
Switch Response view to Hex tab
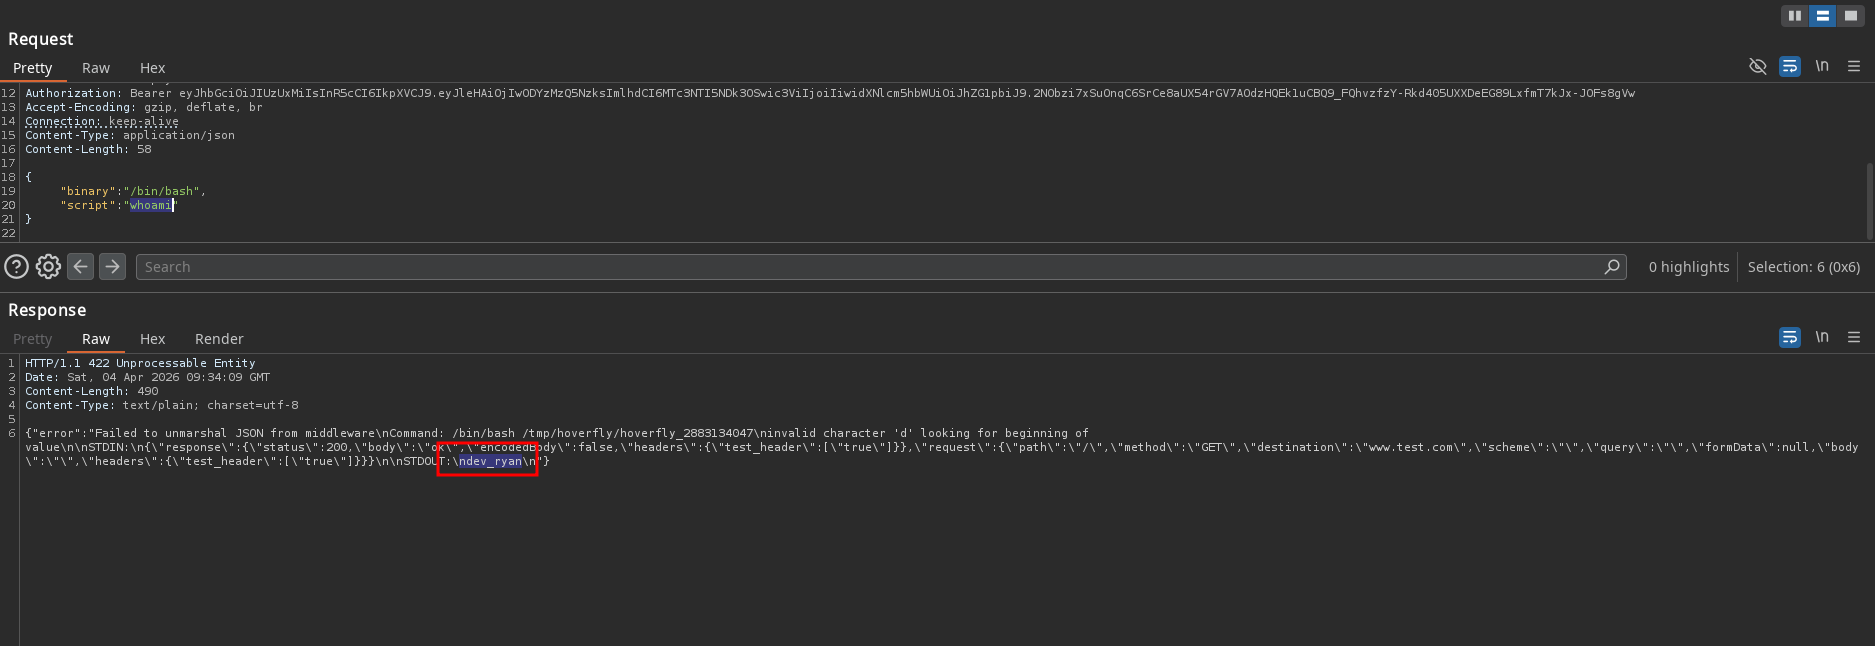tap(152, 339)
